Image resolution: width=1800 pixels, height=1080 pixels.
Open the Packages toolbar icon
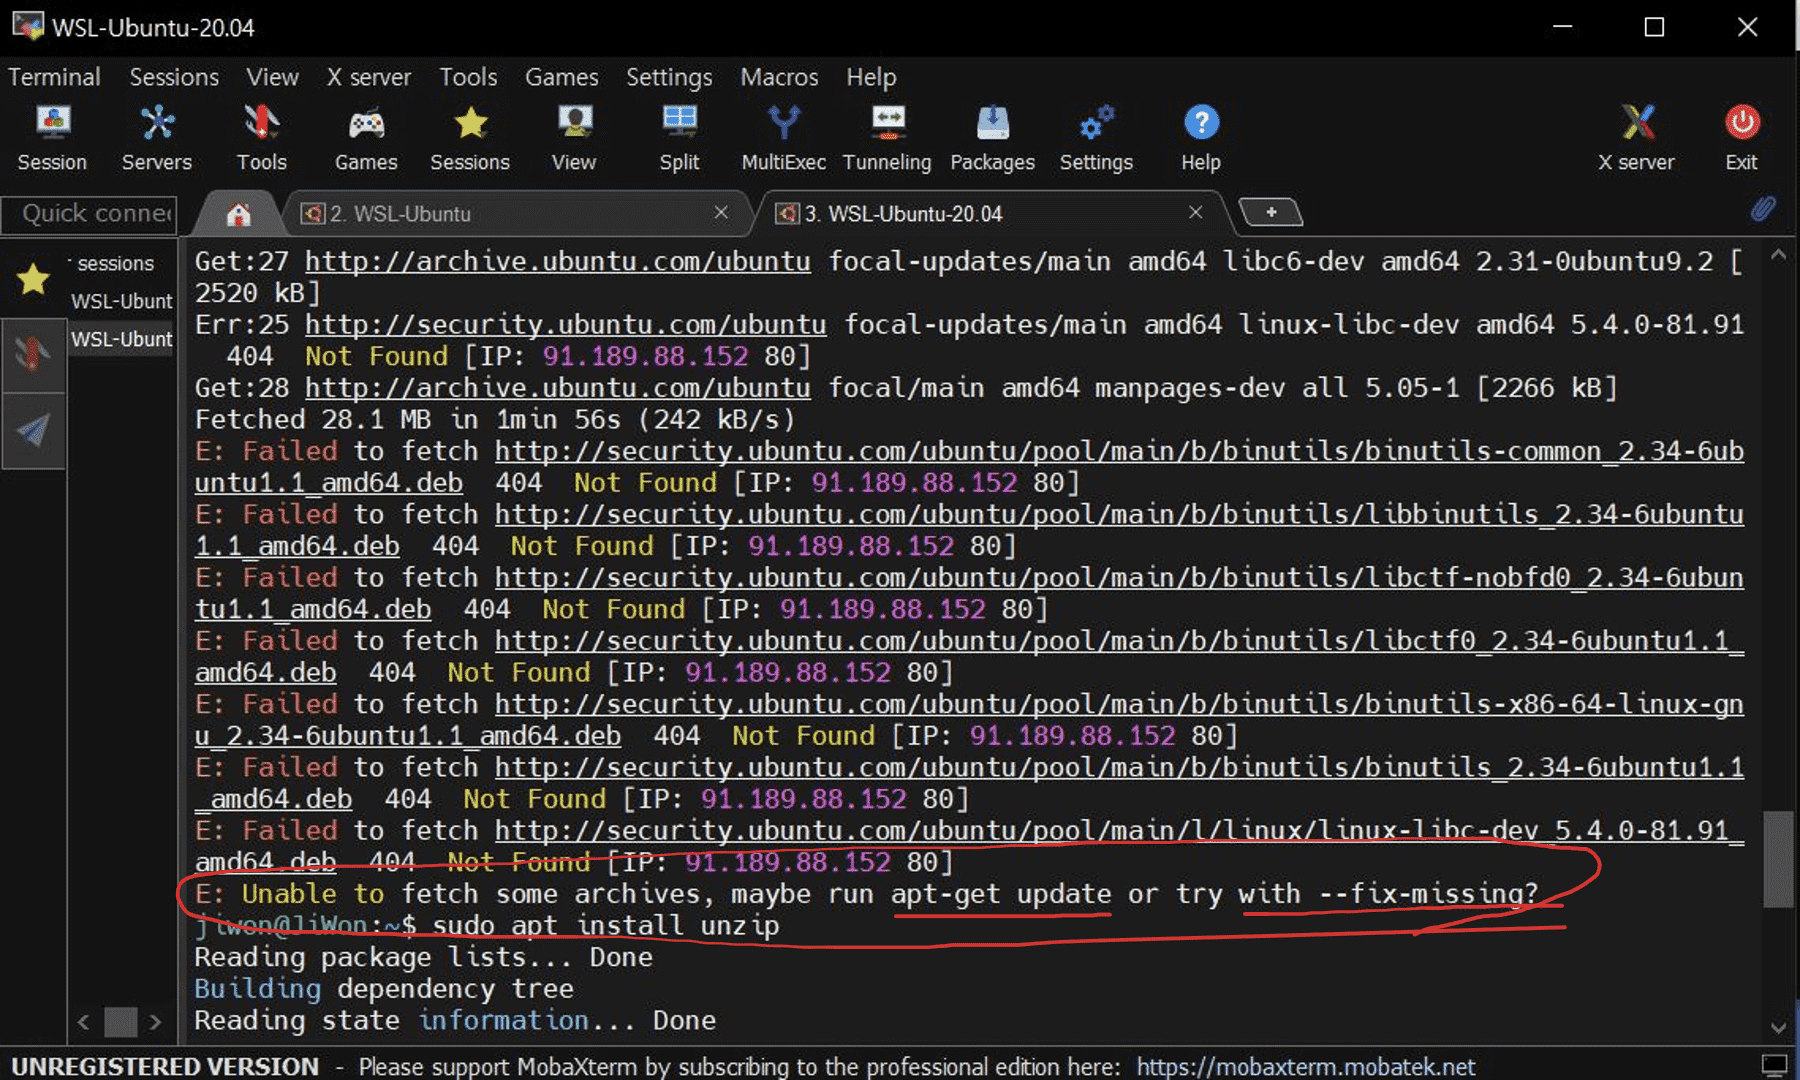click(x=992, y=137)
